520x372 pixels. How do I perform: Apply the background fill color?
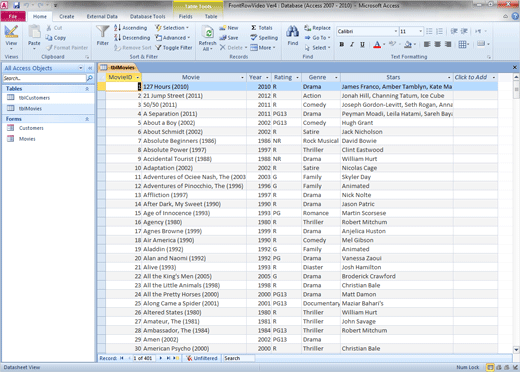(408, 44)
